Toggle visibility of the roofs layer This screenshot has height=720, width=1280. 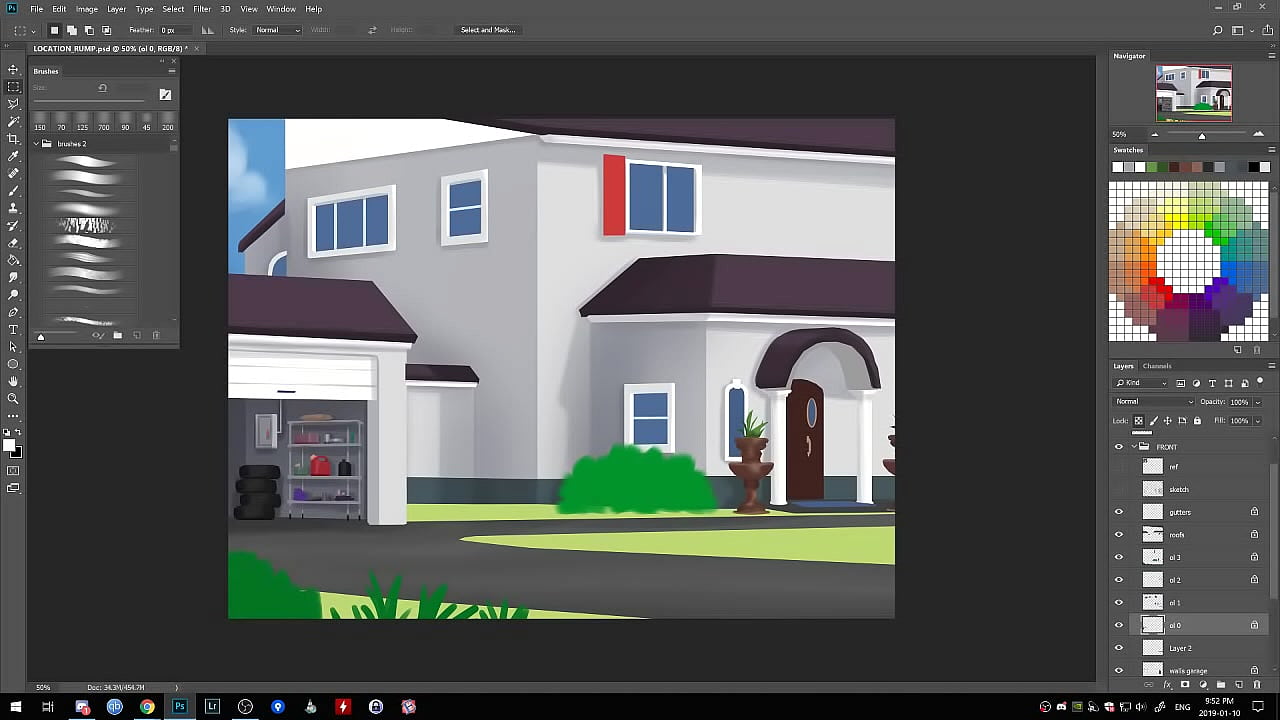click(x=1119, y=535)
